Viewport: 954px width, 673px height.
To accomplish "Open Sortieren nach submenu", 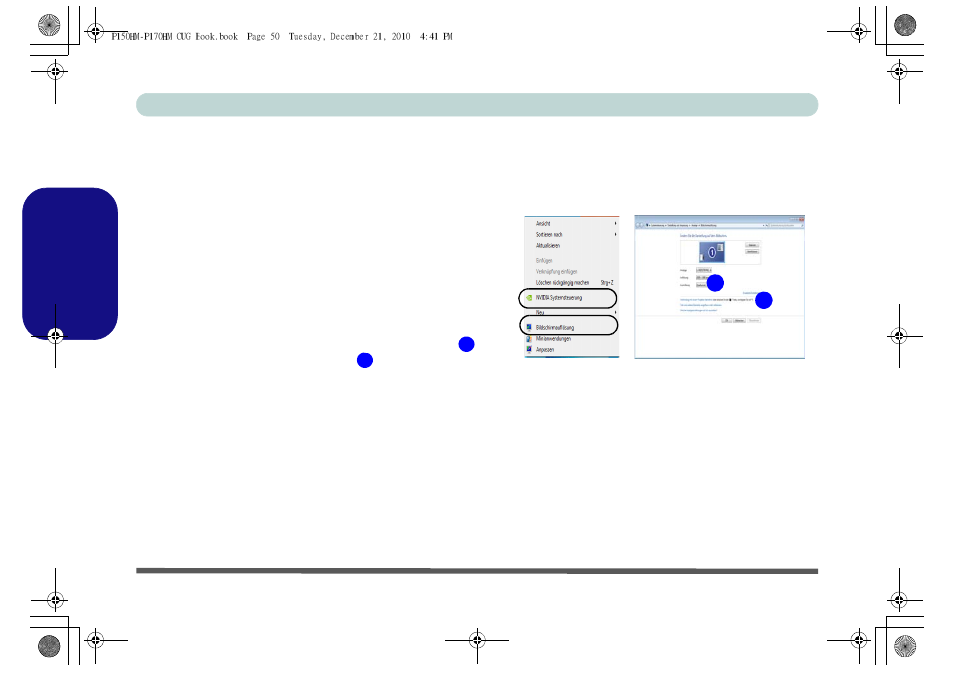I will point(571,234).
